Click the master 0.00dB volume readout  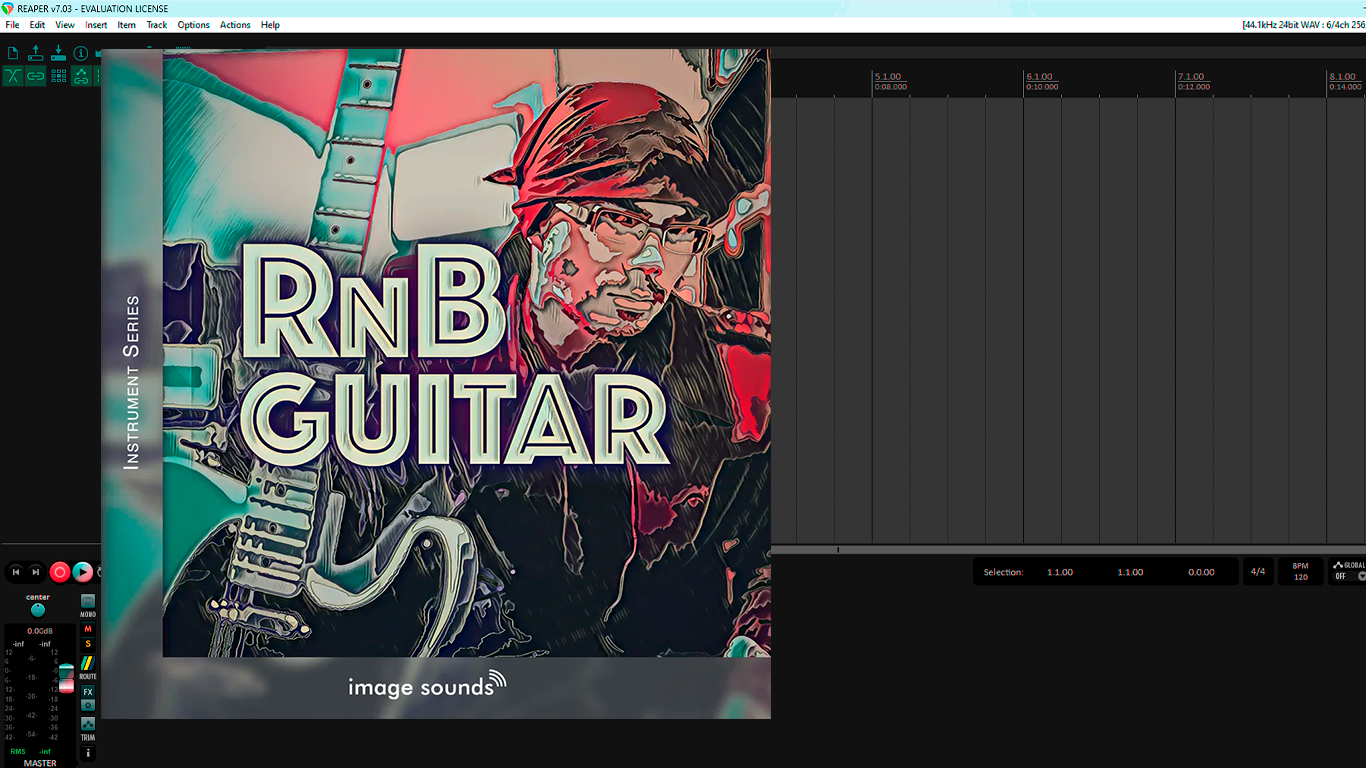[x=40, y=631]
